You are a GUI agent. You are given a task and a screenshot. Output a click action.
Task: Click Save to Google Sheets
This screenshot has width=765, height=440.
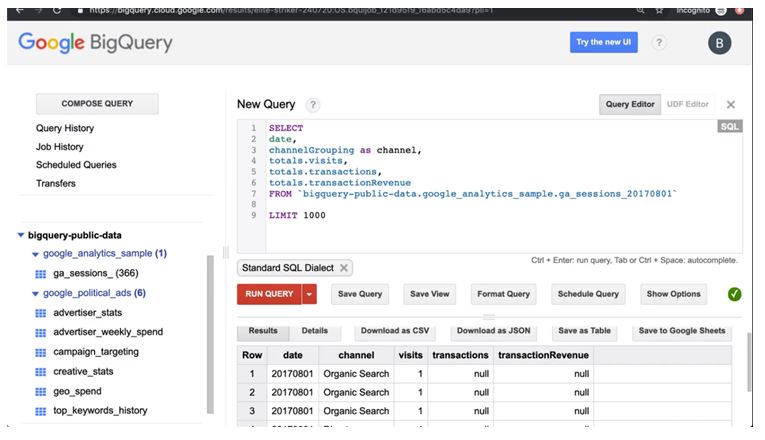point(682,331)
